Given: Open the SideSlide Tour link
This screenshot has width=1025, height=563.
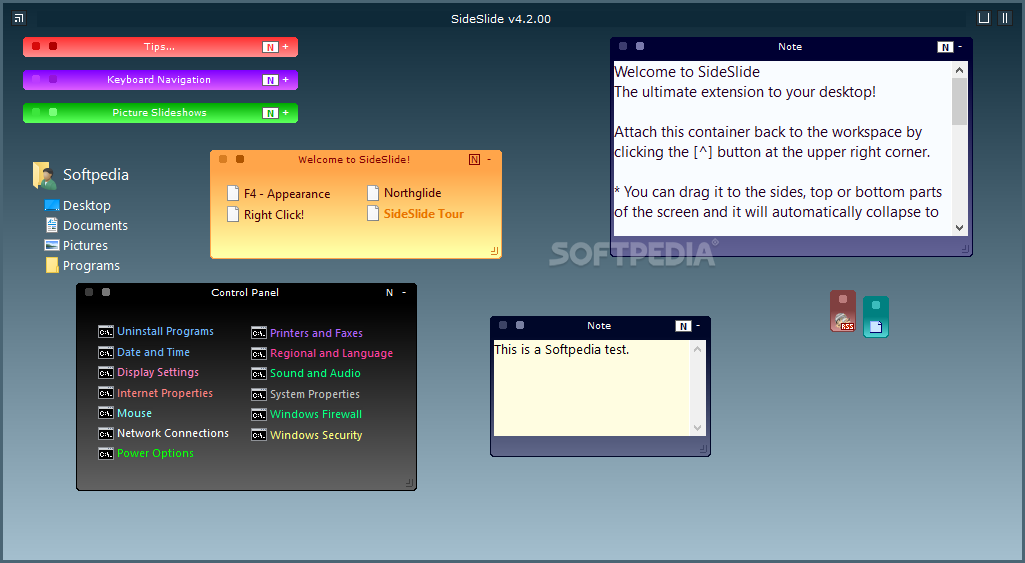Looking at the screenshot, I should [423, 214].
